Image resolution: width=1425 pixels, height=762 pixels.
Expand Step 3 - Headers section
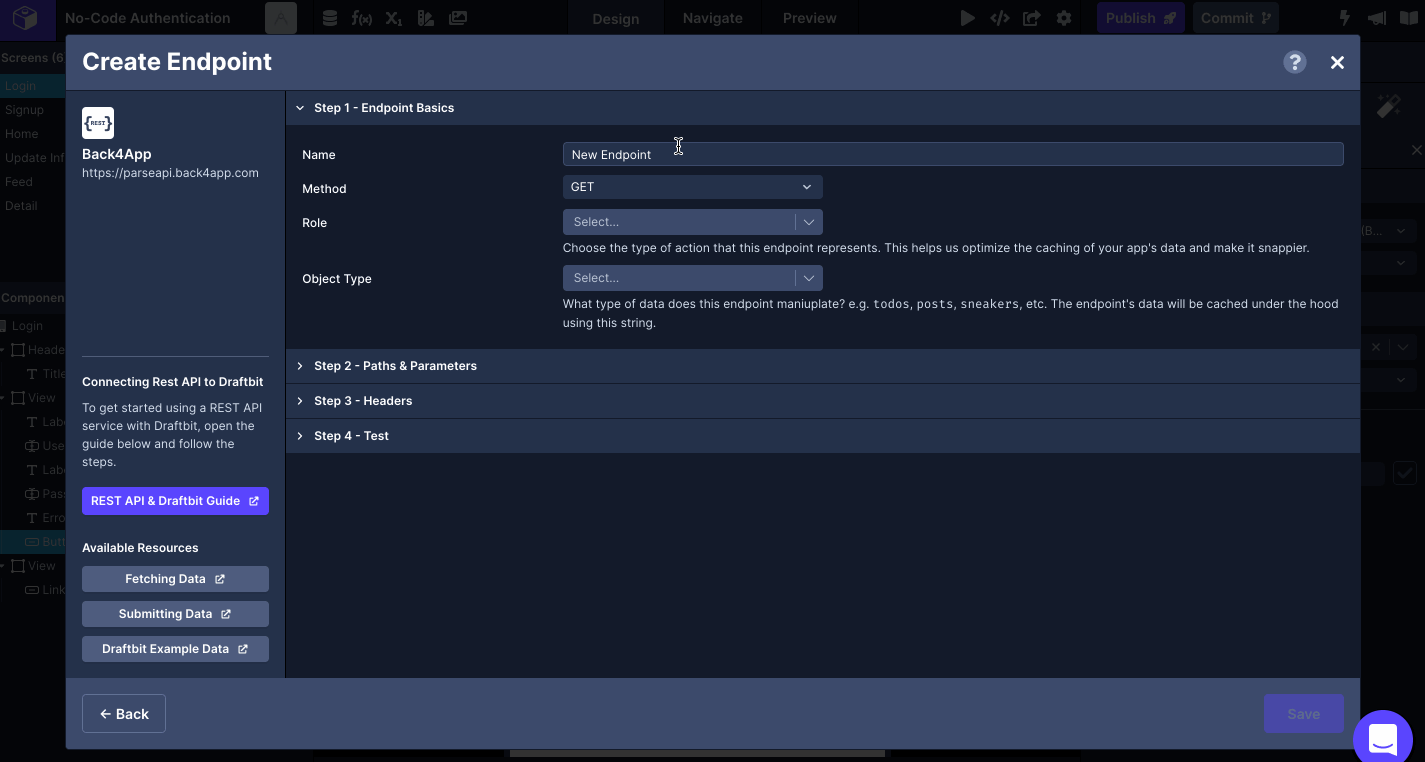(822, 401)
